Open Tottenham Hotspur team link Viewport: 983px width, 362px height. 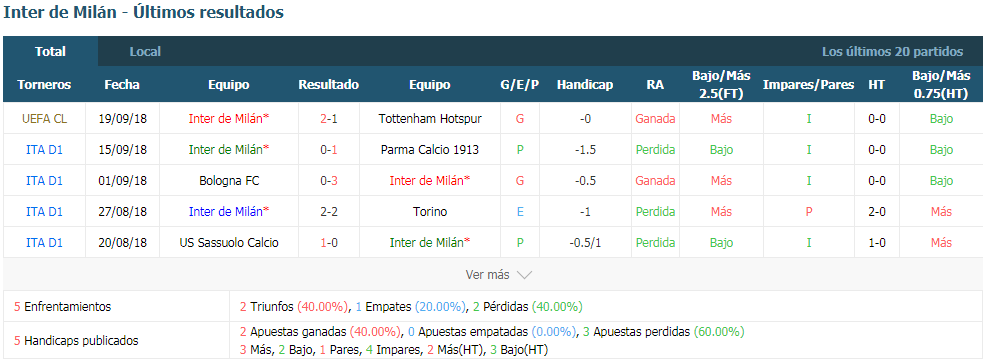click(429, 119)
